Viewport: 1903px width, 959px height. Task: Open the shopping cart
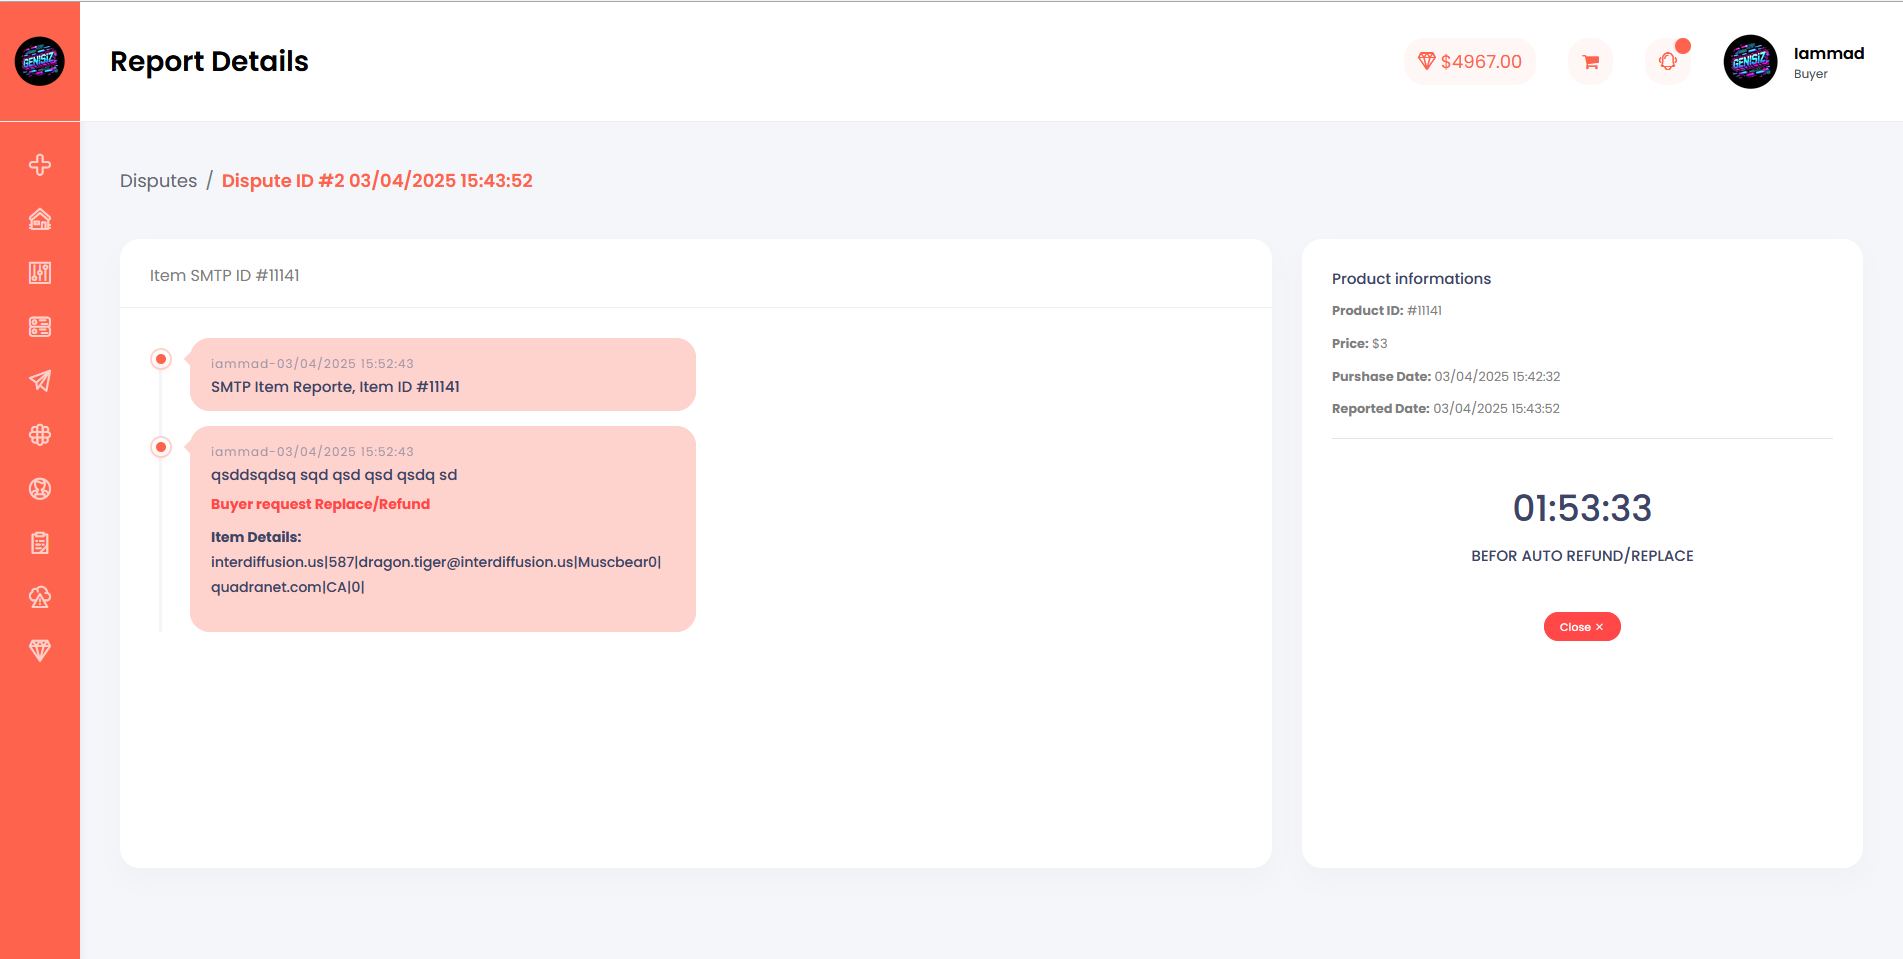[x=1590, y=62]
